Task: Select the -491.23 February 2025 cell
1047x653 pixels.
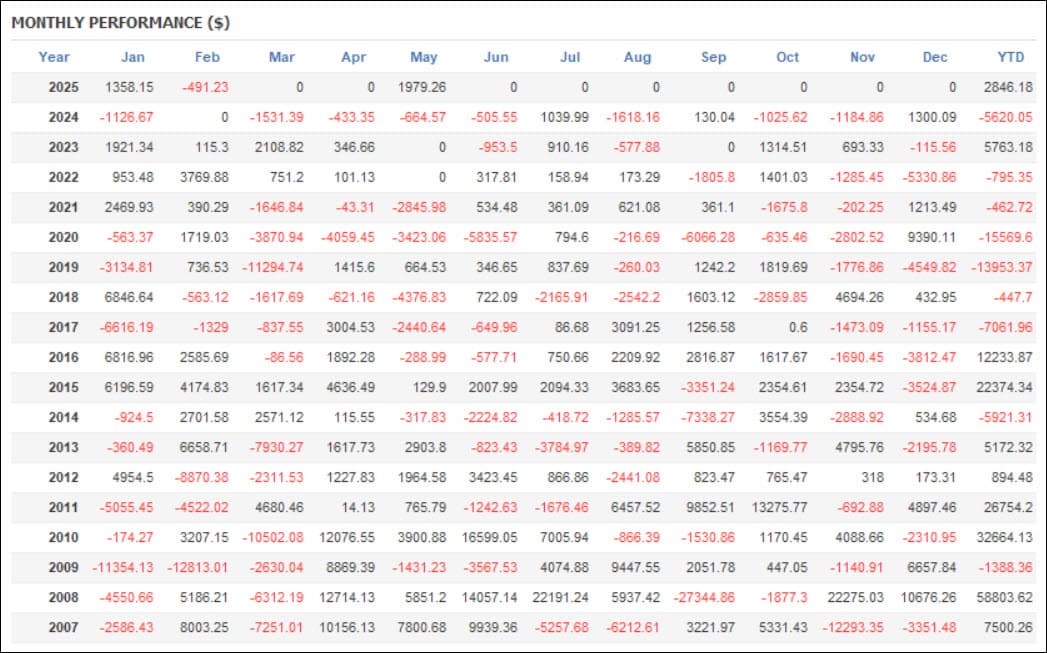Action: [x=205, y=87]
